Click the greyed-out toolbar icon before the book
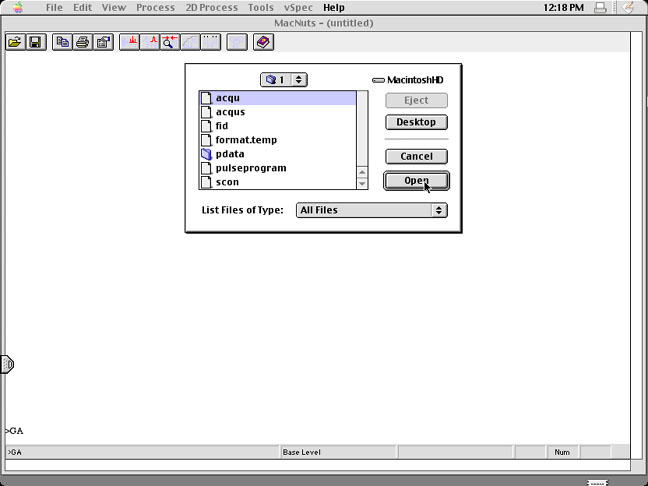 (x=237, y=42)
